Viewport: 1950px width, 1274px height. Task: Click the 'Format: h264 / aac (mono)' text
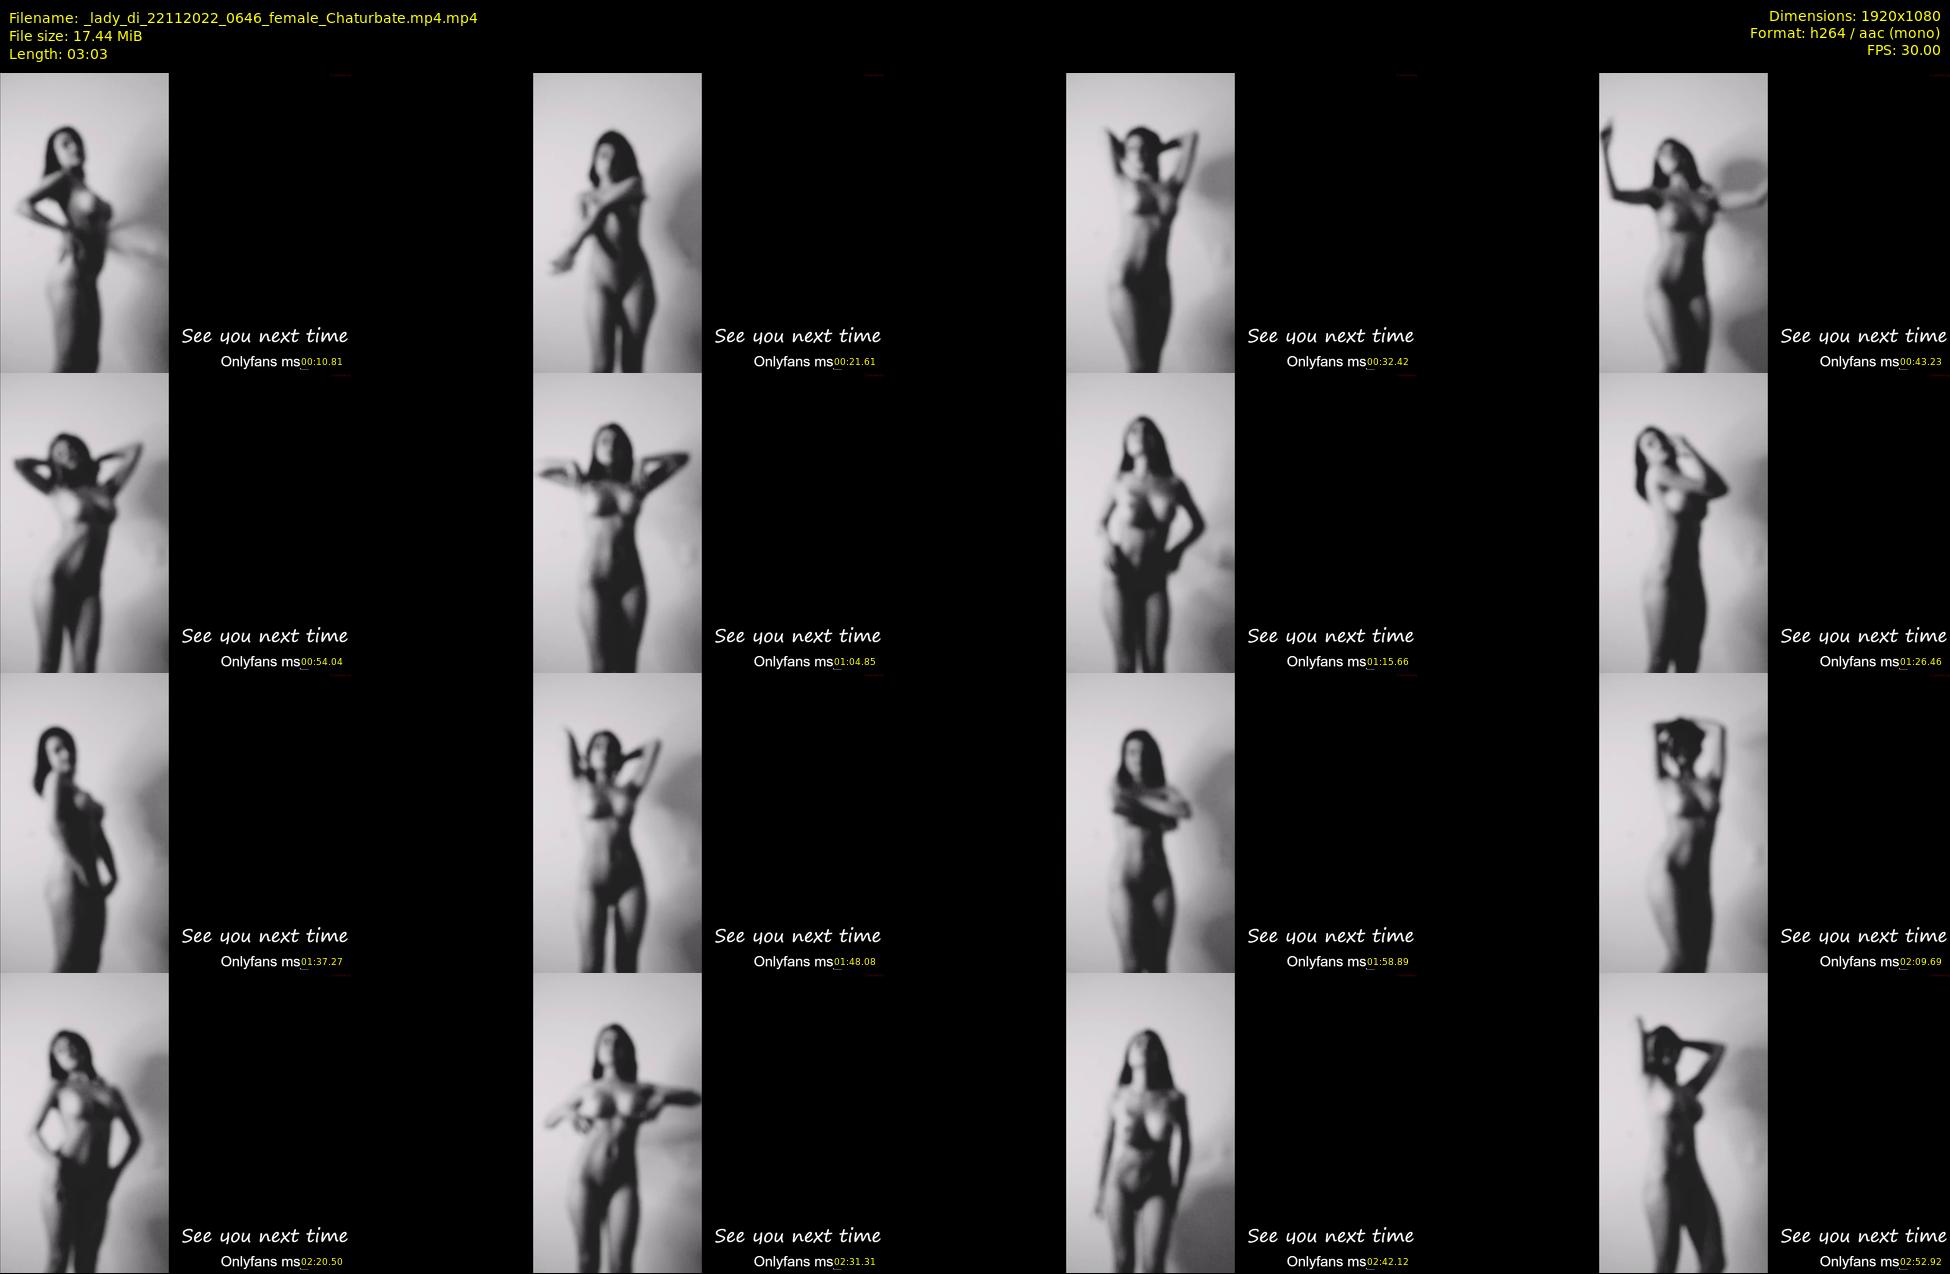(1845, 33)
